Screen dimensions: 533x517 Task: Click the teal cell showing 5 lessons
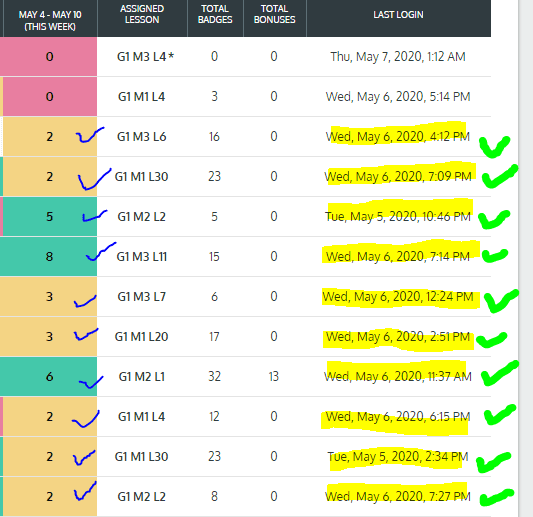coord(50,217)
